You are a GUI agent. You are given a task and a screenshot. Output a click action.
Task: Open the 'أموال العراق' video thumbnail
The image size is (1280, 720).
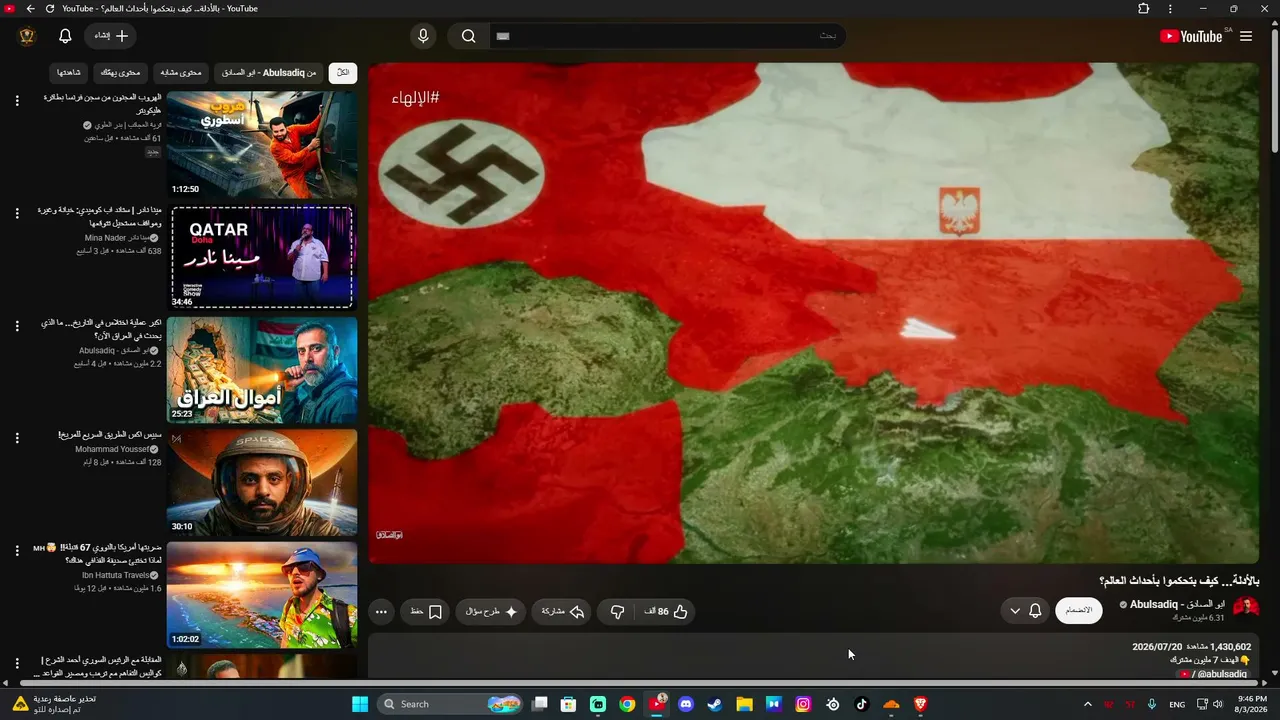262,370
